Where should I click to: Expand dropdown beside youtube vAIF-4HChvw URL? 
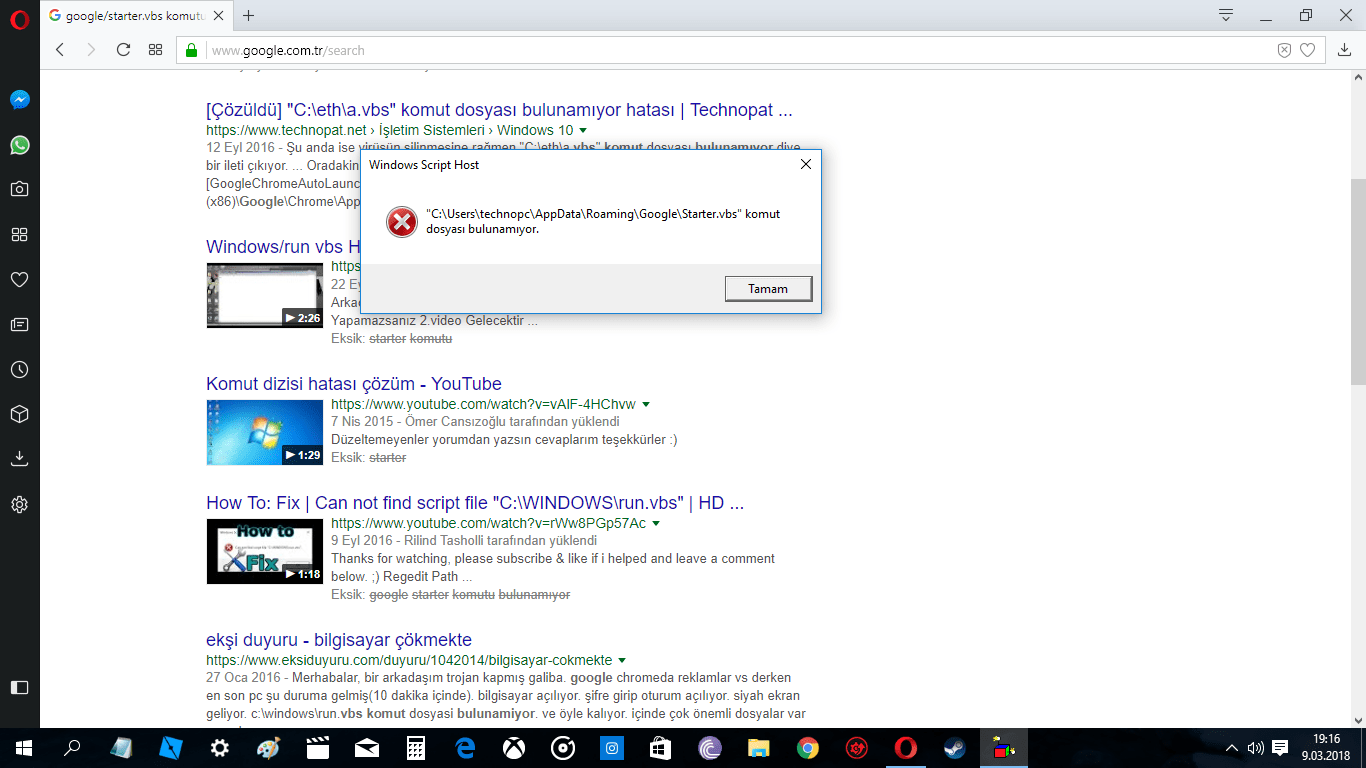tap(646, 405)
